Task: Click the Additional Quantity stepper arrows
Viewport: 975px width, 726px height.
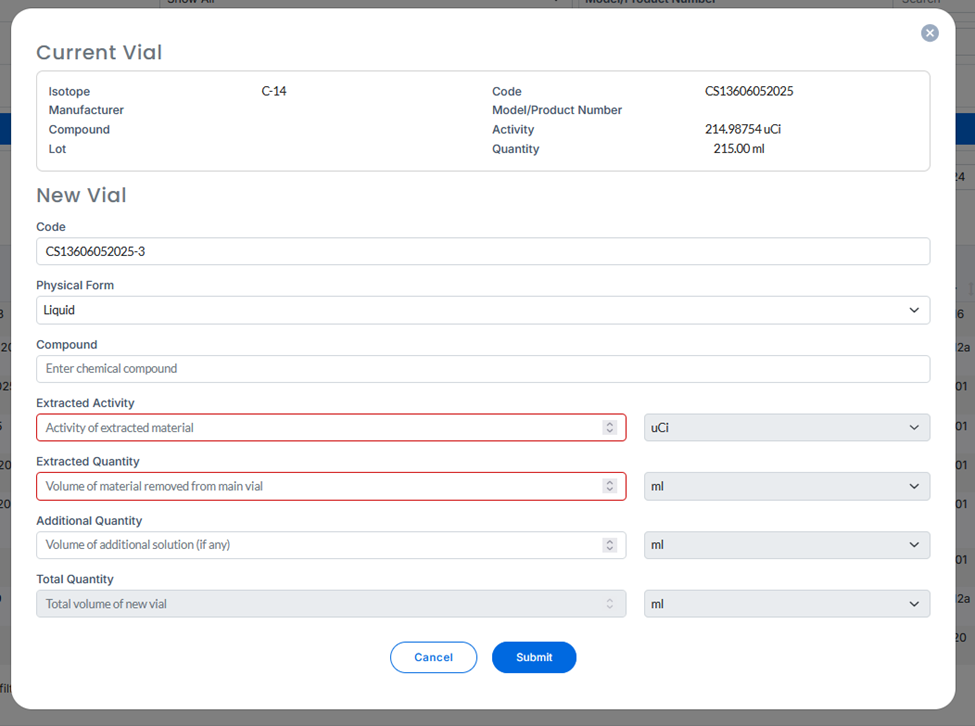Action: [x=609, y=545]
